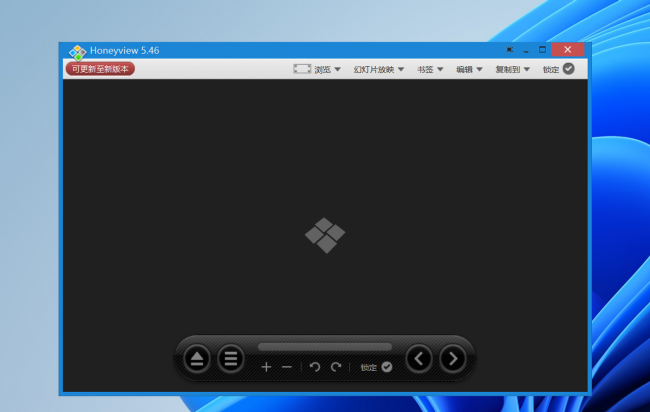650x412 pixels.
Task: Open the 幻灯片放映 dropdown menu
Action: (378, 69)
